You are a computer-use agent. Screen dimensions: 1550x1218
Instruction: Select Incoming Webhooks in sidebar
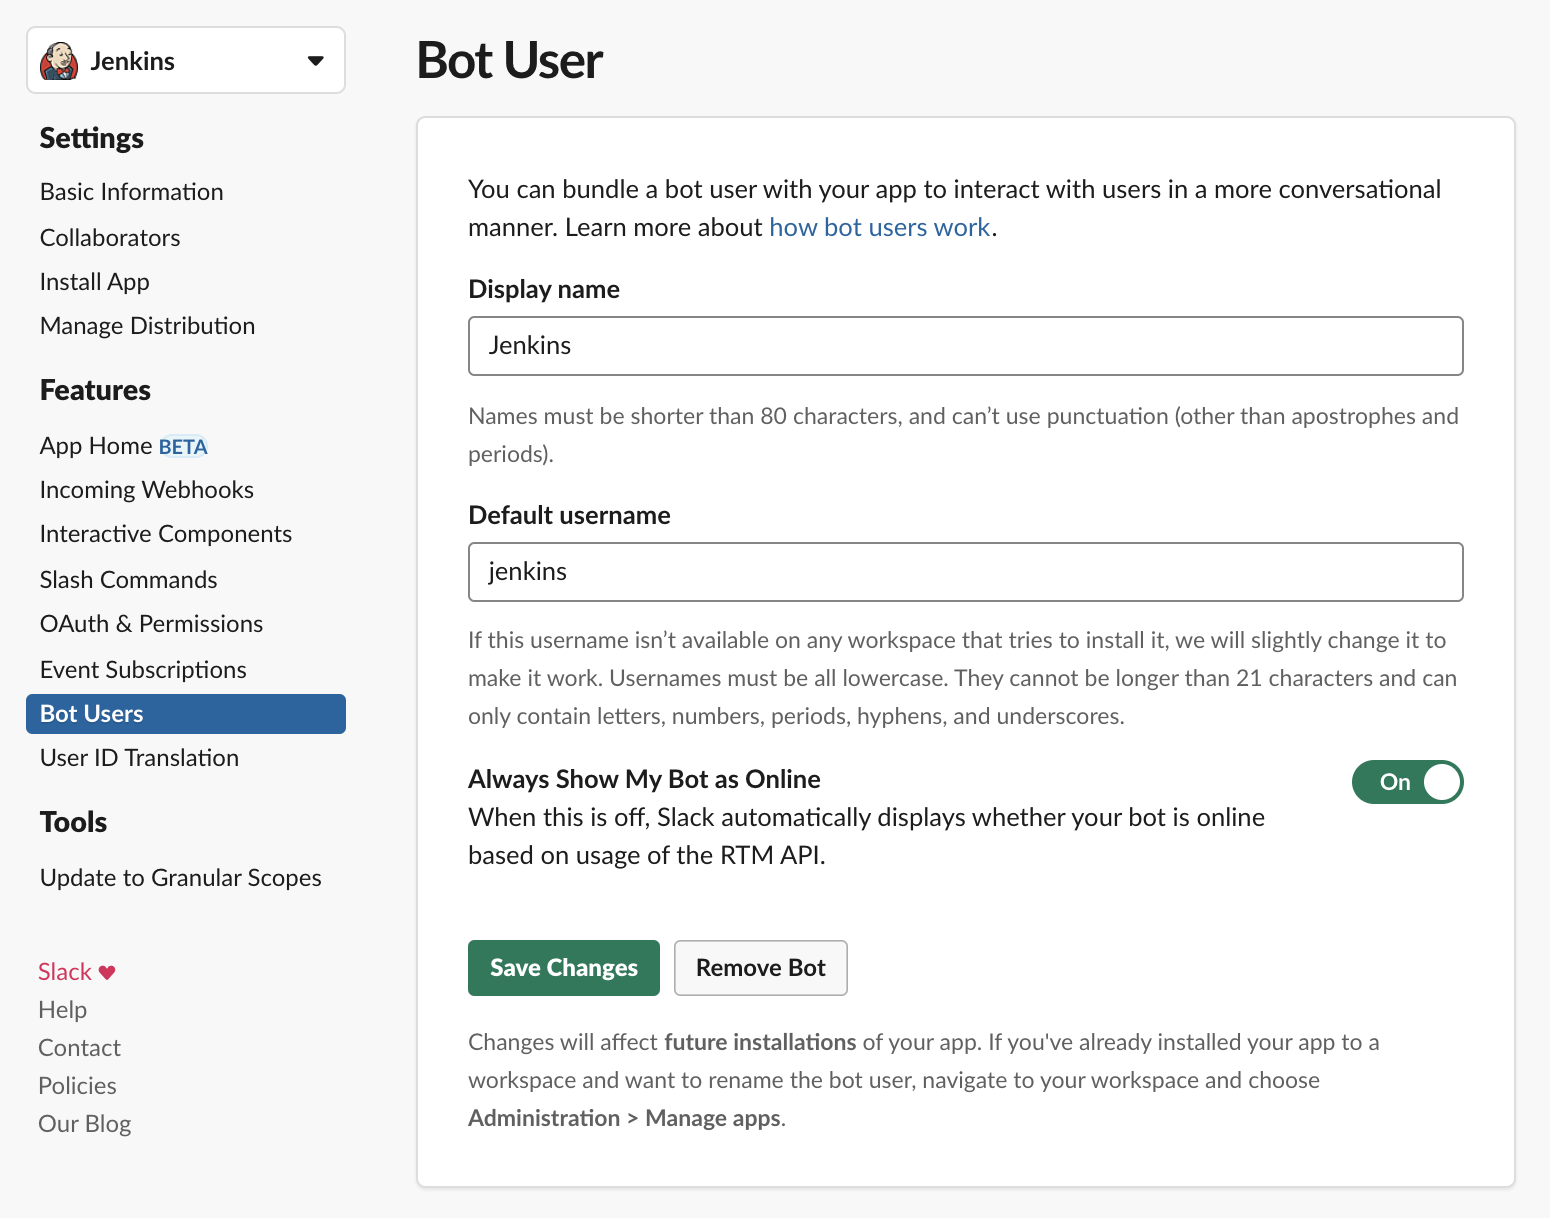tap(147, 490)
